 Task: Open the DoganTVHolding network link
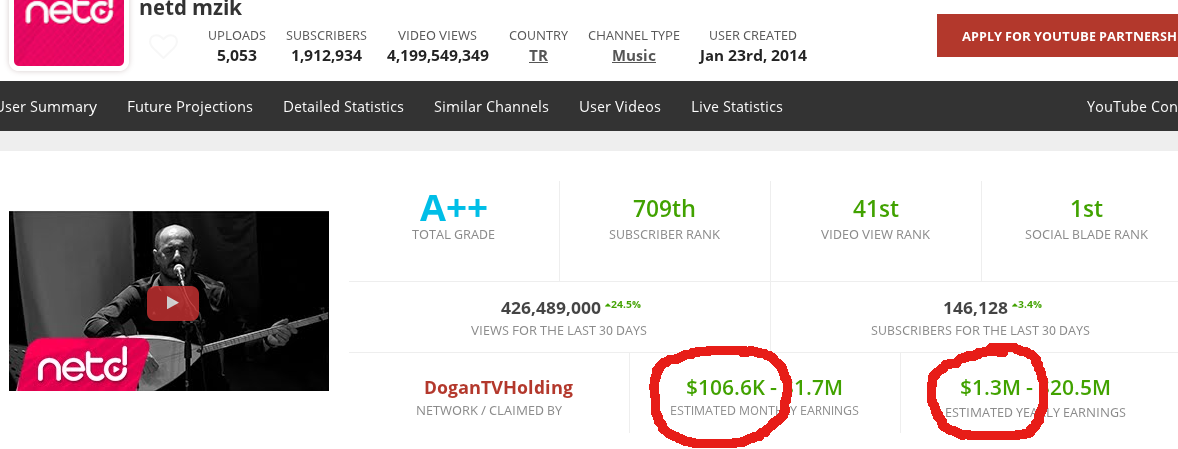(x=498, y=387)
